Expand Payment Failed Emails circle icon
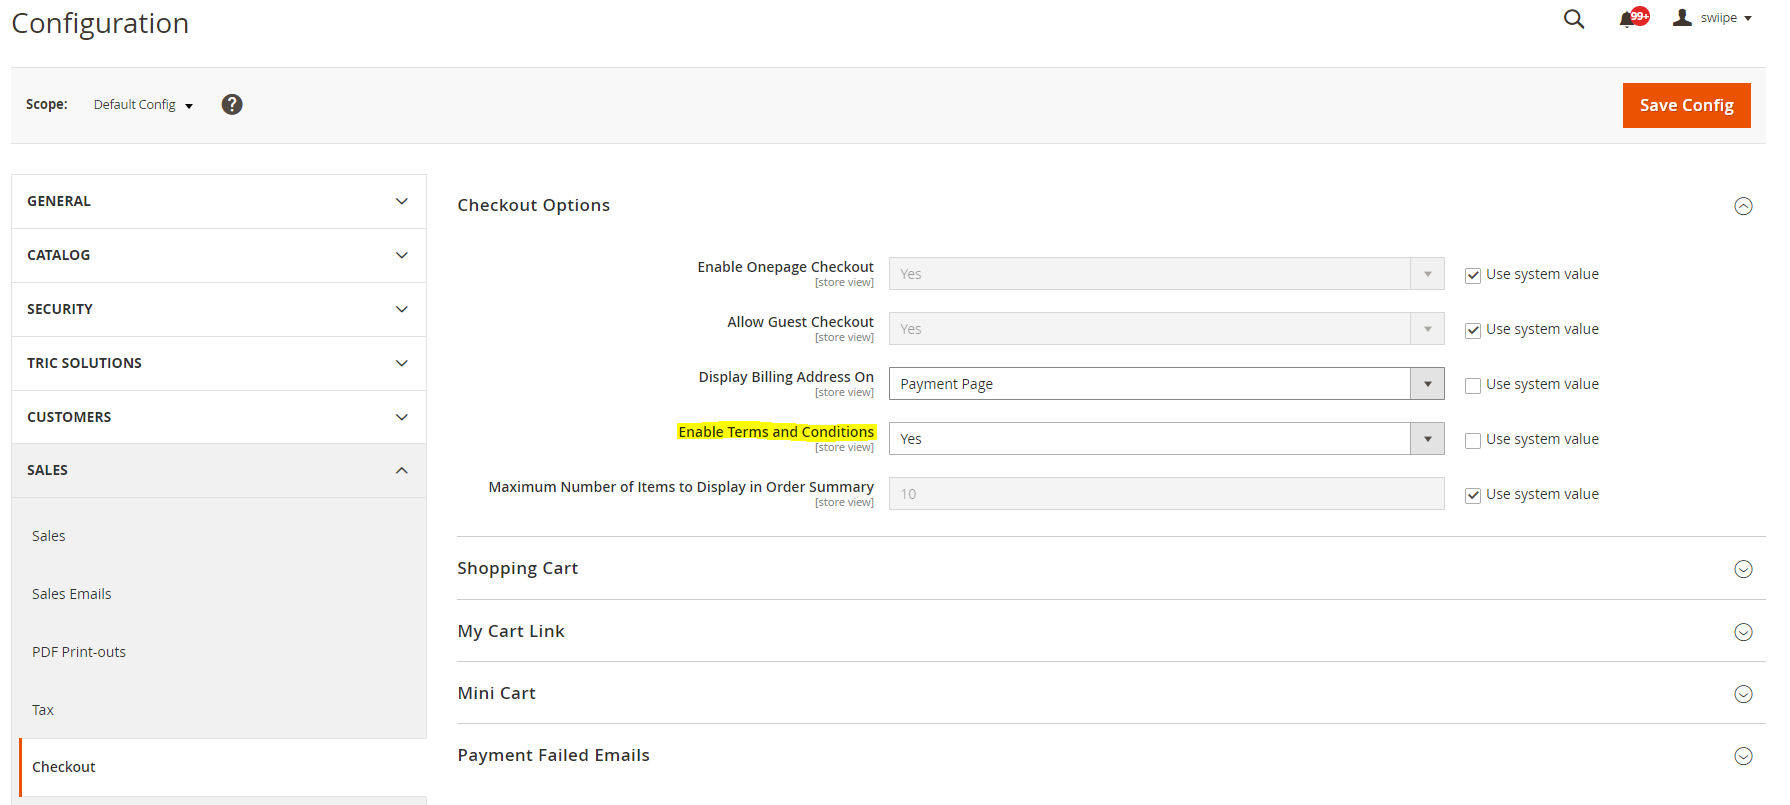1790x805 pixels. [x=1743, y=756]
